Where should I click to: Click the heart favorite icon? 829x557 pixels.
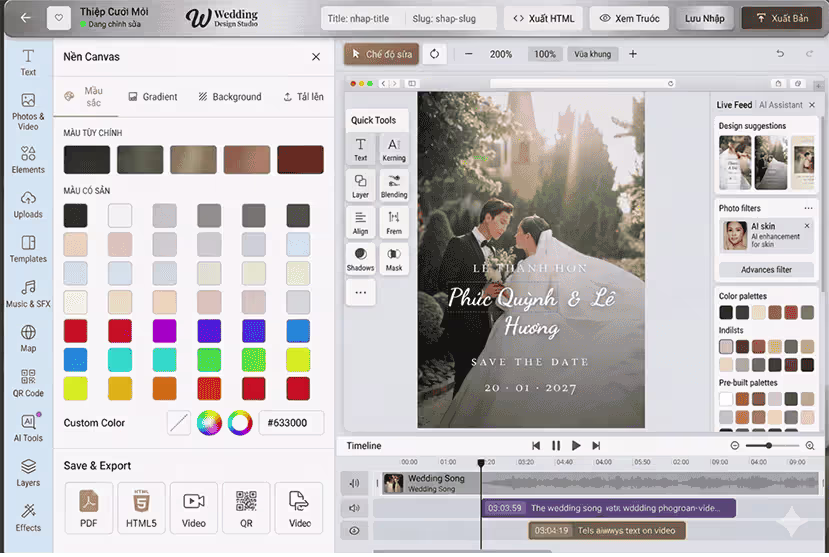[59, 18]
